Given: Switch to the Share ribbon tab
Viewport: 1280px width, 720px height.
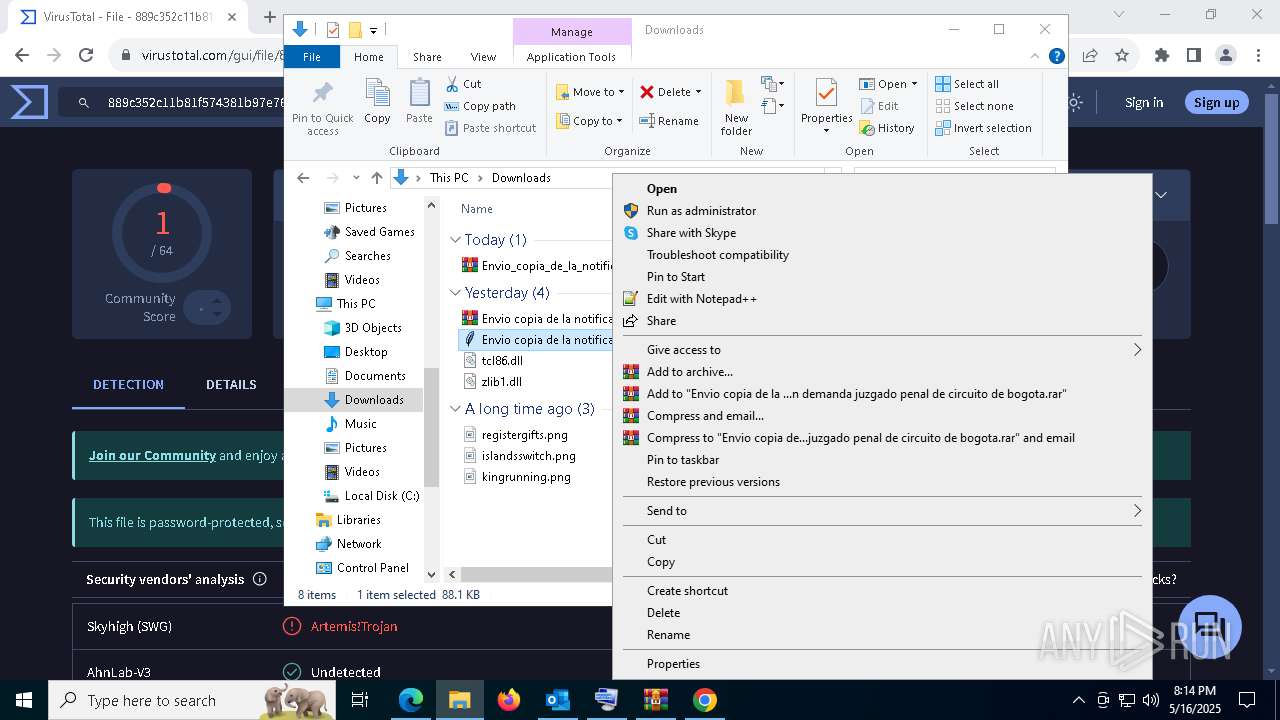Looking at the screenshot, I should (427, 57).
